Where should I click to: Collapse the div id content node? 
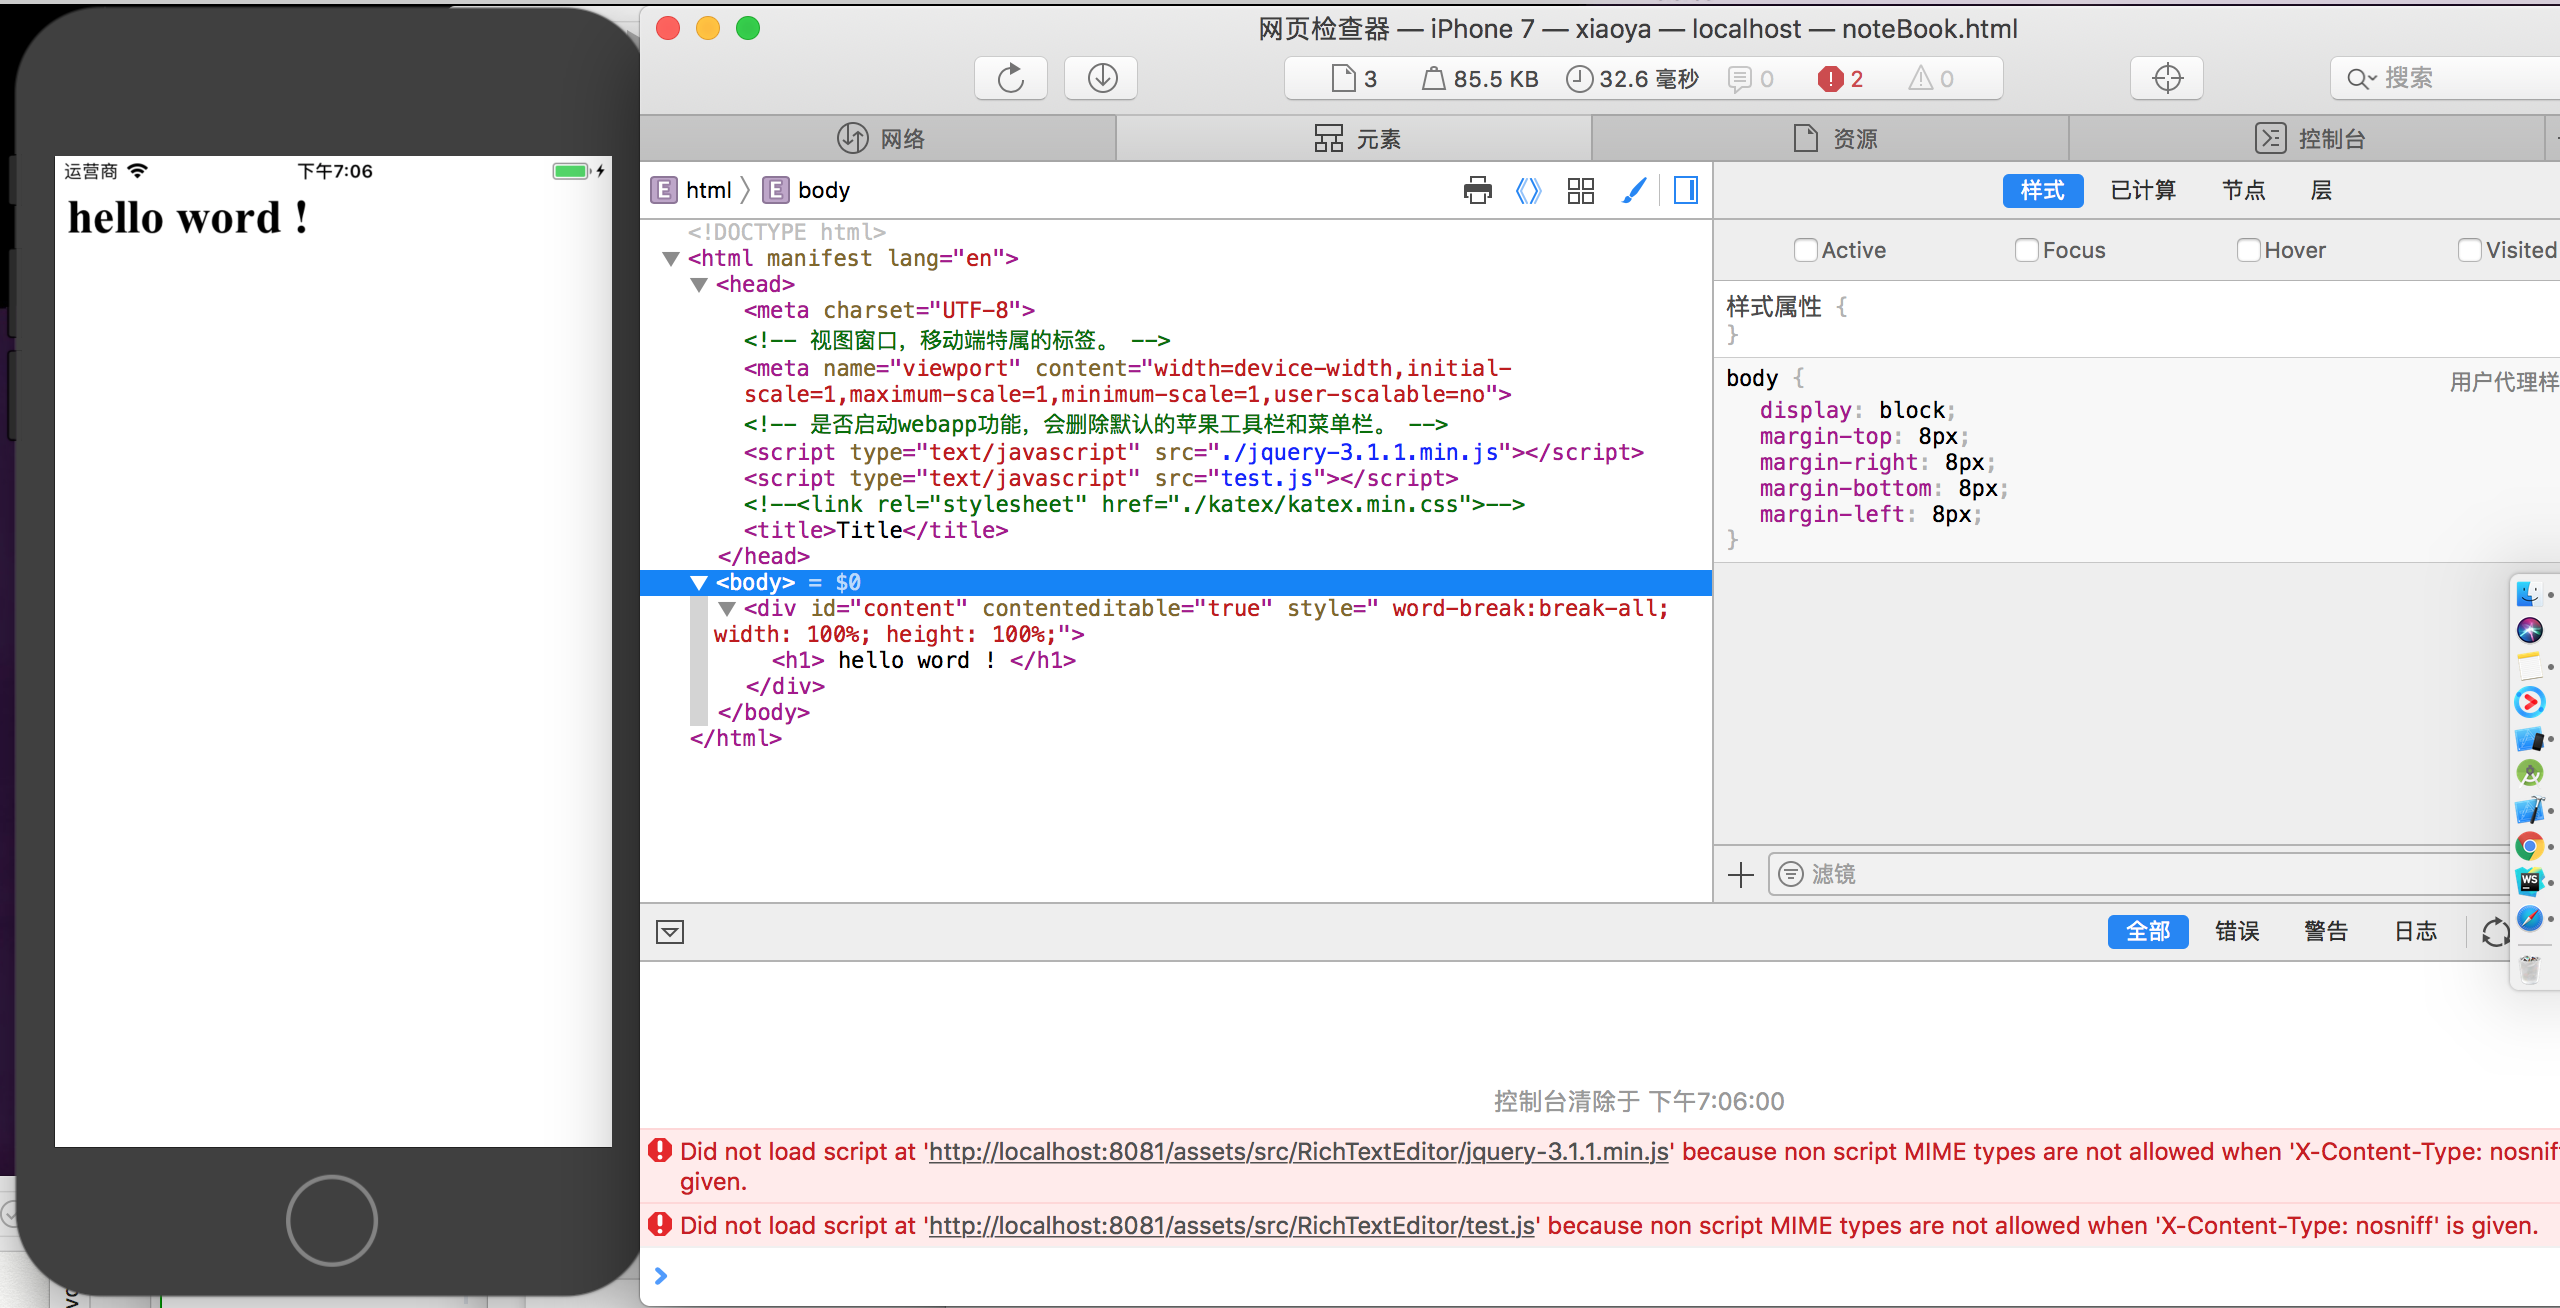(x=727, y=608)
